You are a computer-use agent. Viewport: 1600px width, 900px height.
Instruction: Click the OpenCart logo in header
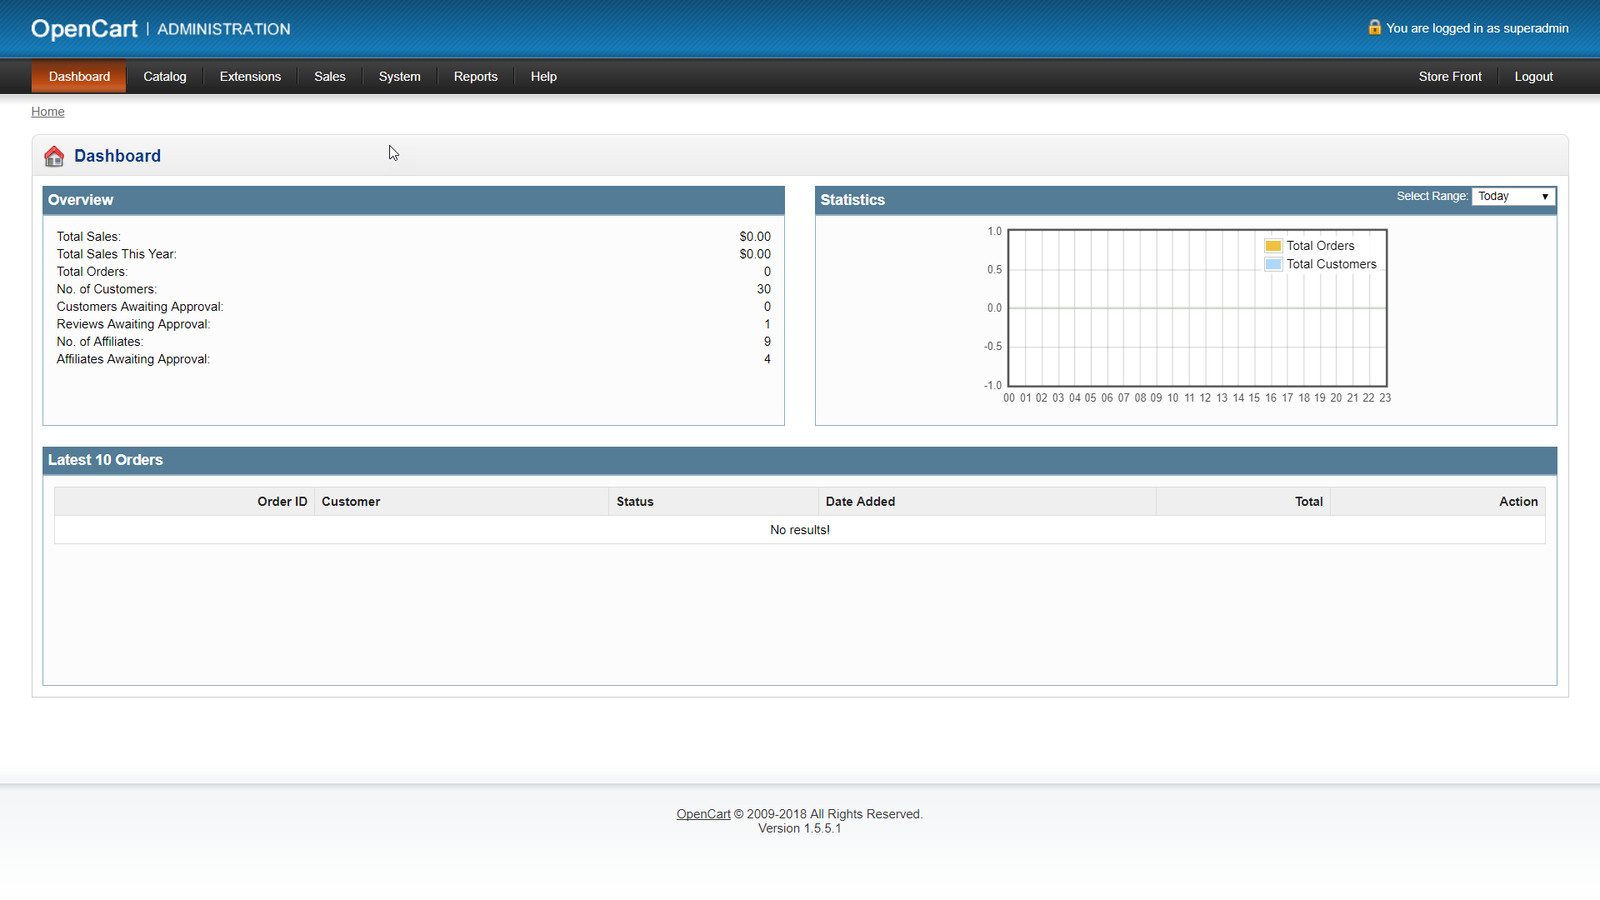point(84,29)
